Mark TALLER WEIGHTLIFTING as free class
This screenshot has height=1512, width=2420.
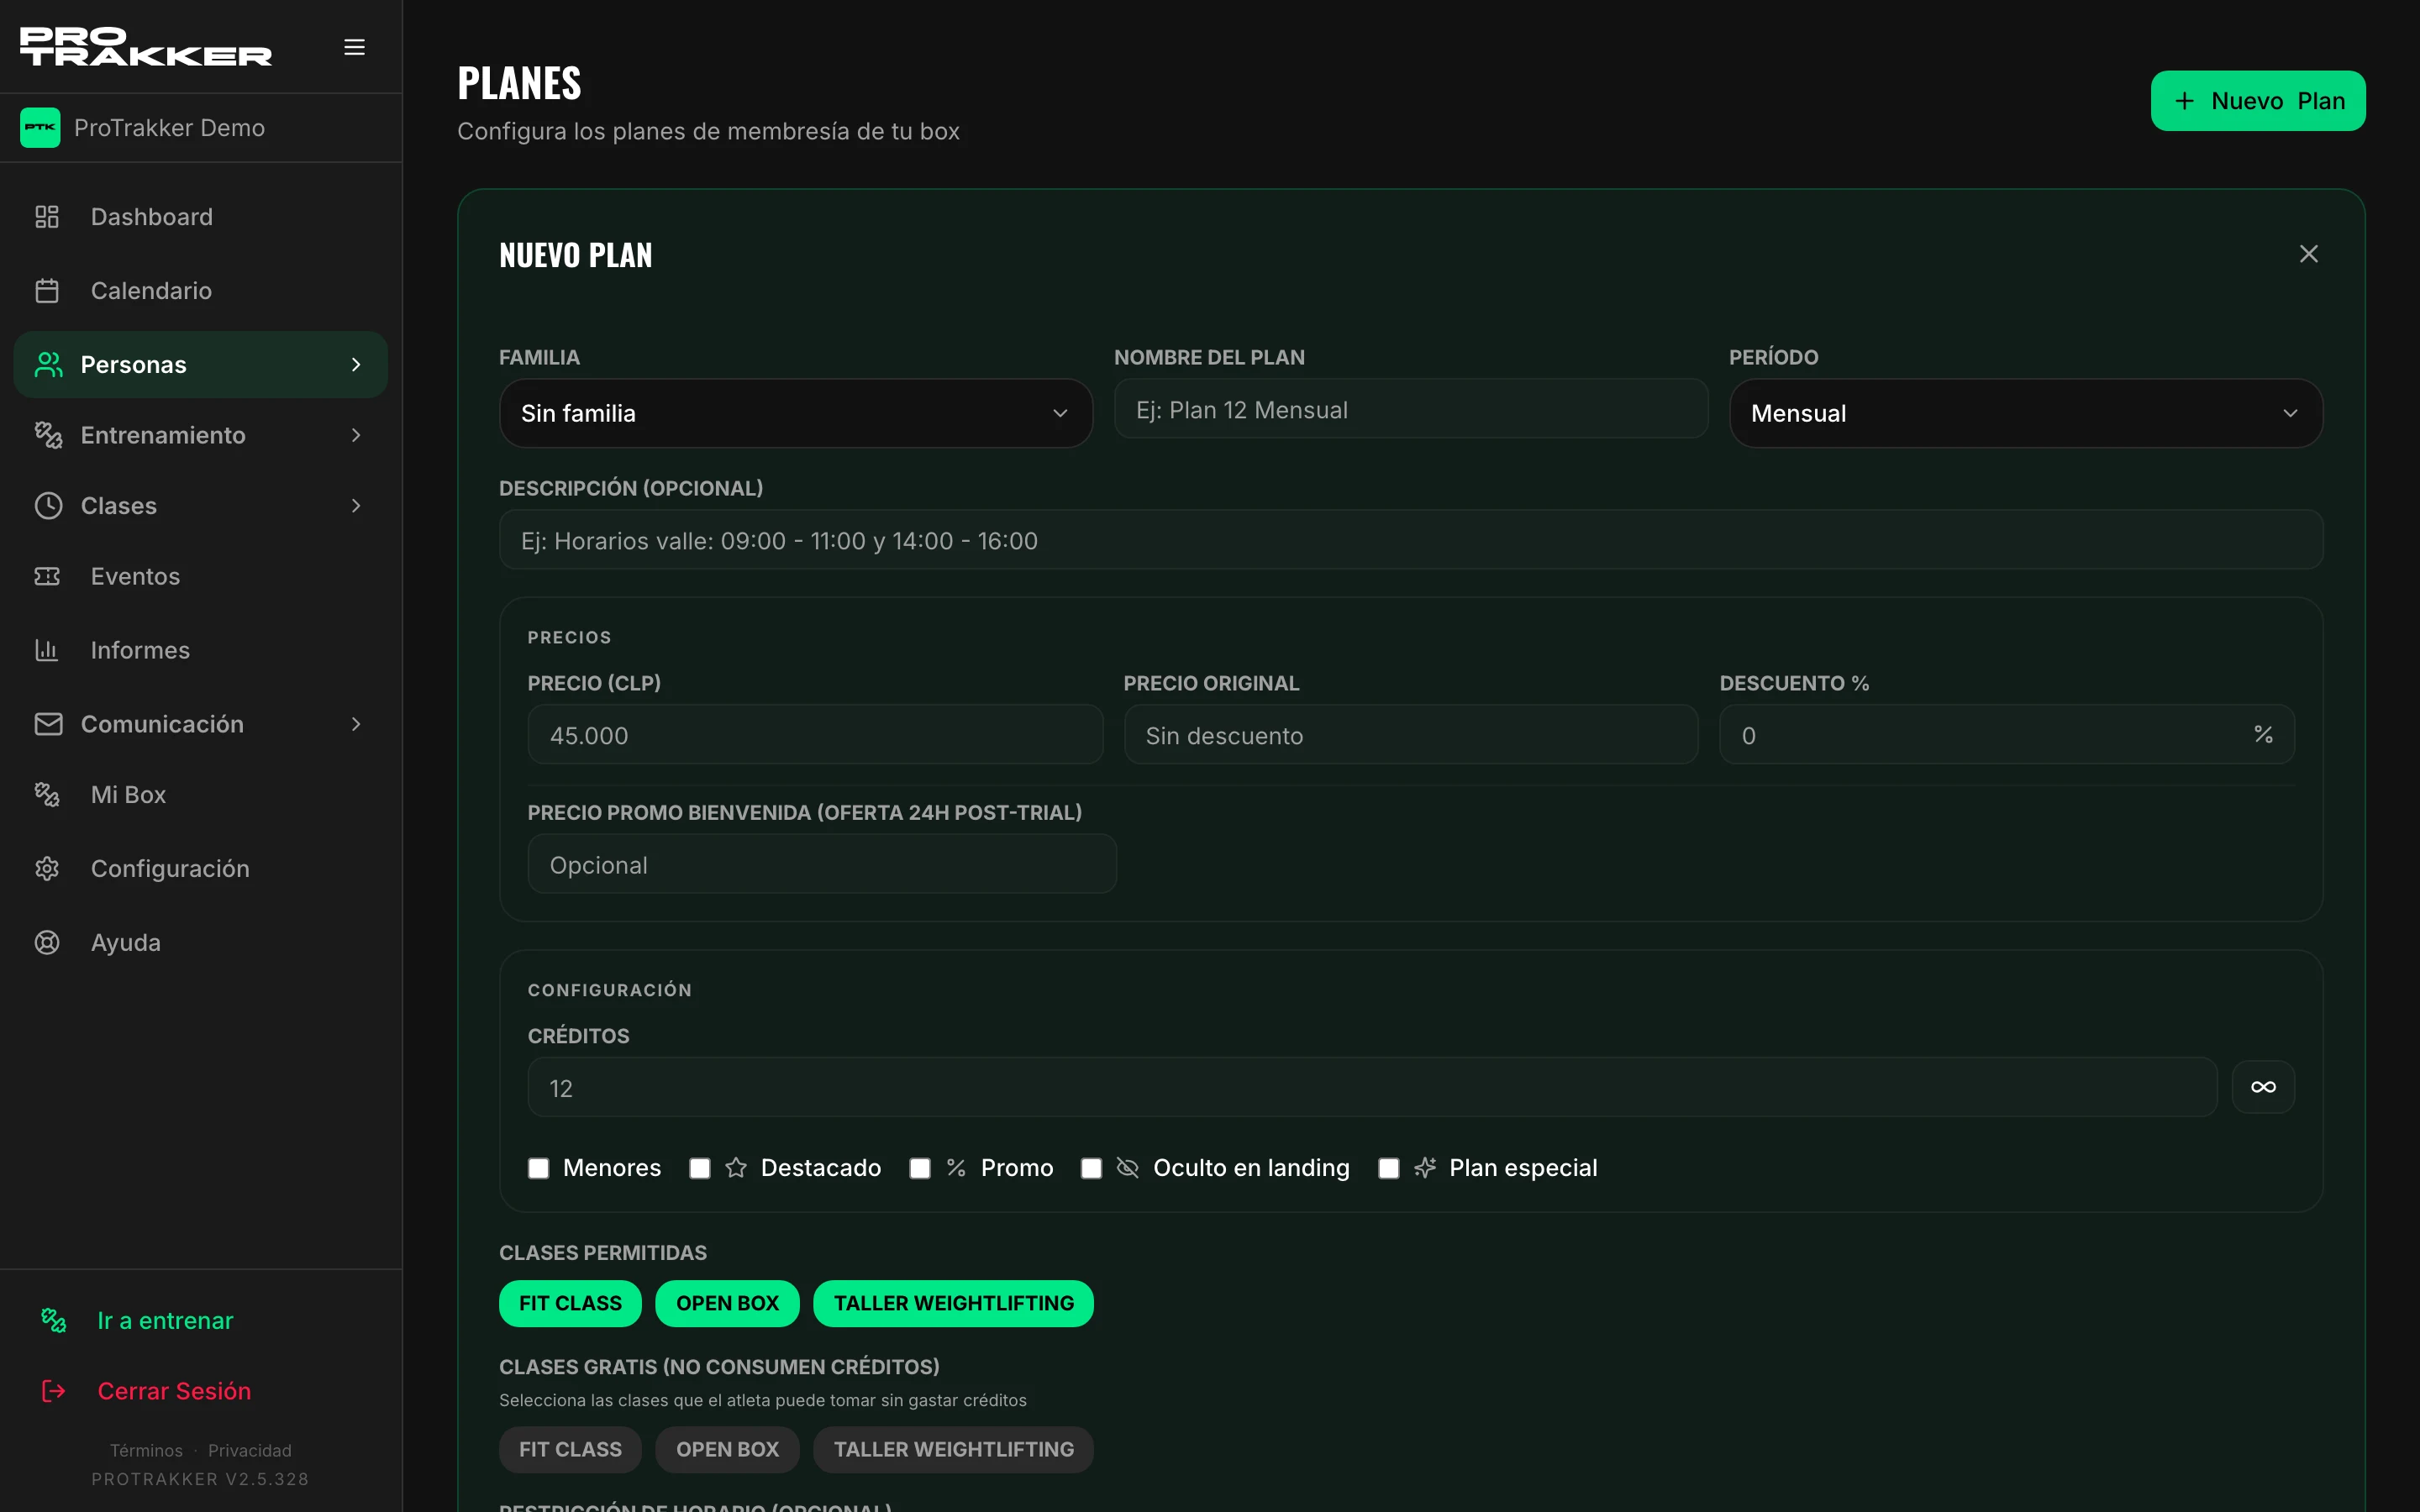[953, 1449]
